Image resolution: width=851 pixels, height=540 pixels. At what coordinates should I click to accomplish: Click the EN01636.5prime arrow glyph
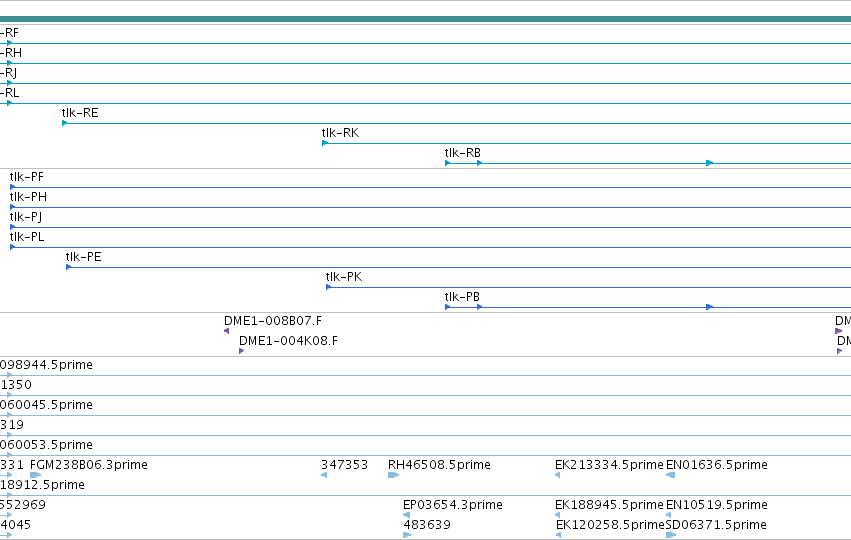point(670,475)
